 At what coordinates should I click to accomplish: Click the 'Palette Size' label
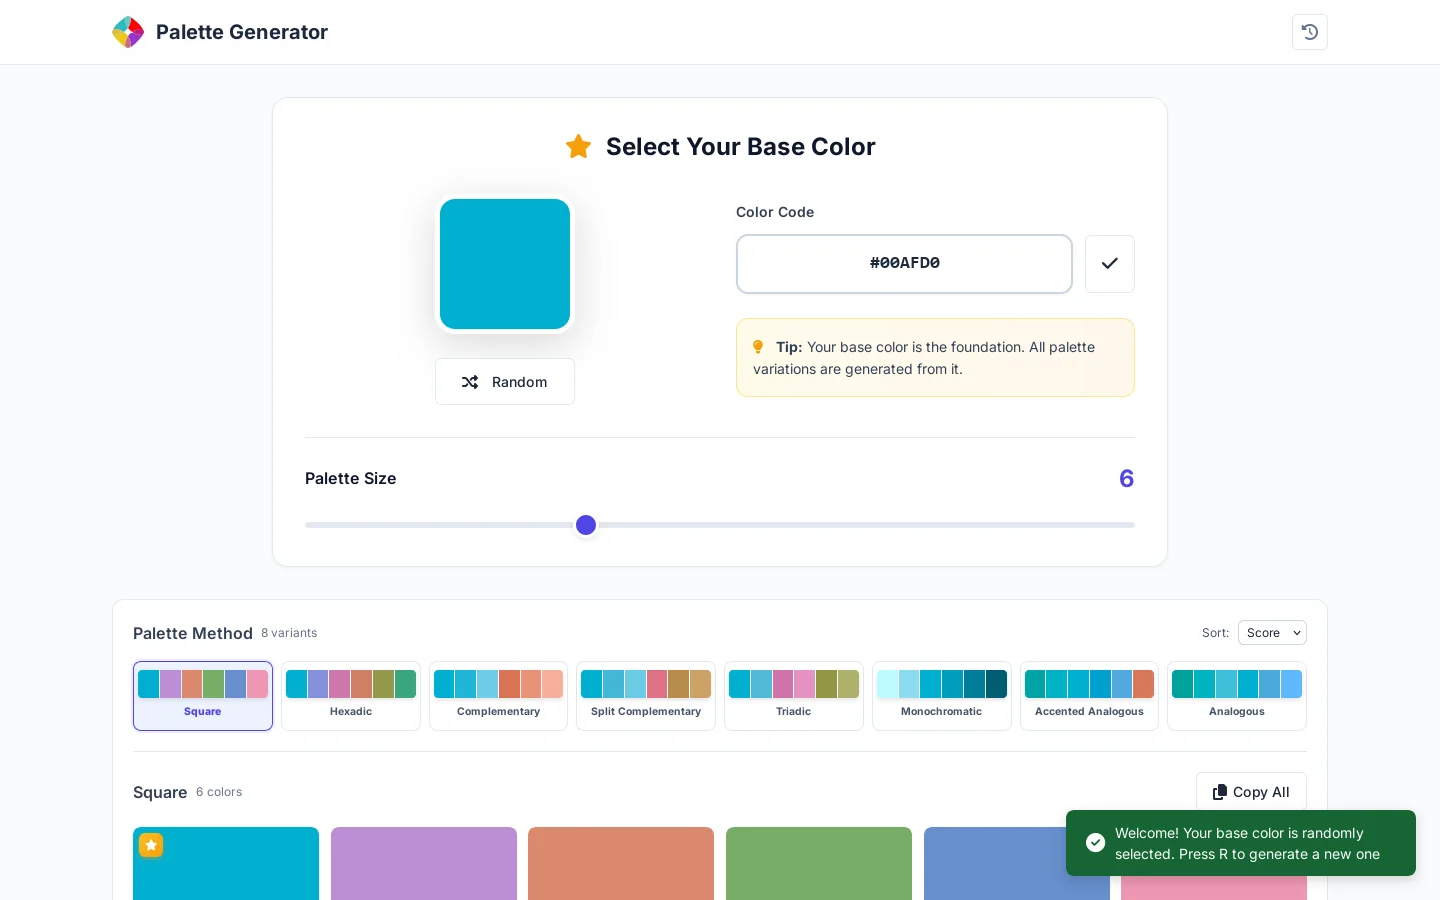pos(351,479)
